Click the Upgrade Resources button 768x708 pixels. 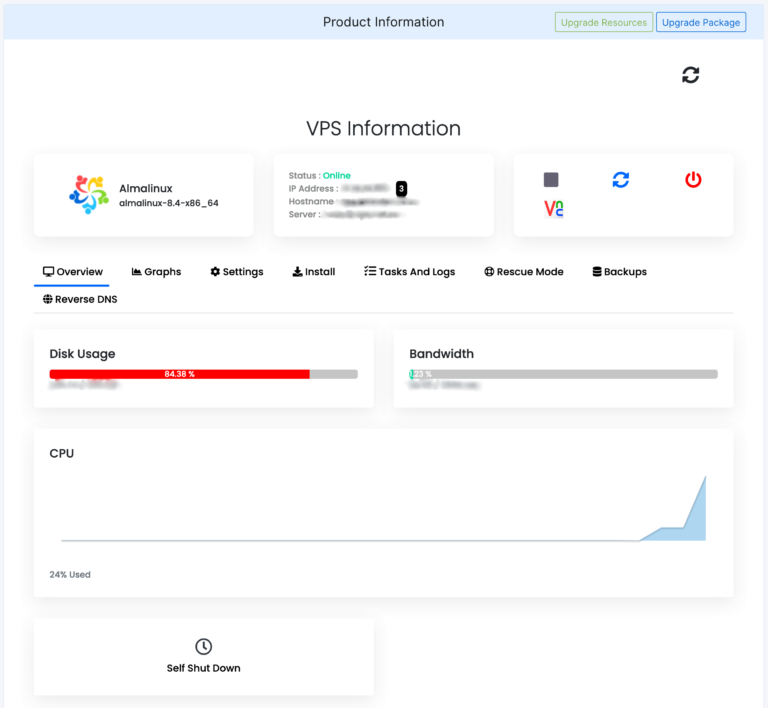point(604,22)
